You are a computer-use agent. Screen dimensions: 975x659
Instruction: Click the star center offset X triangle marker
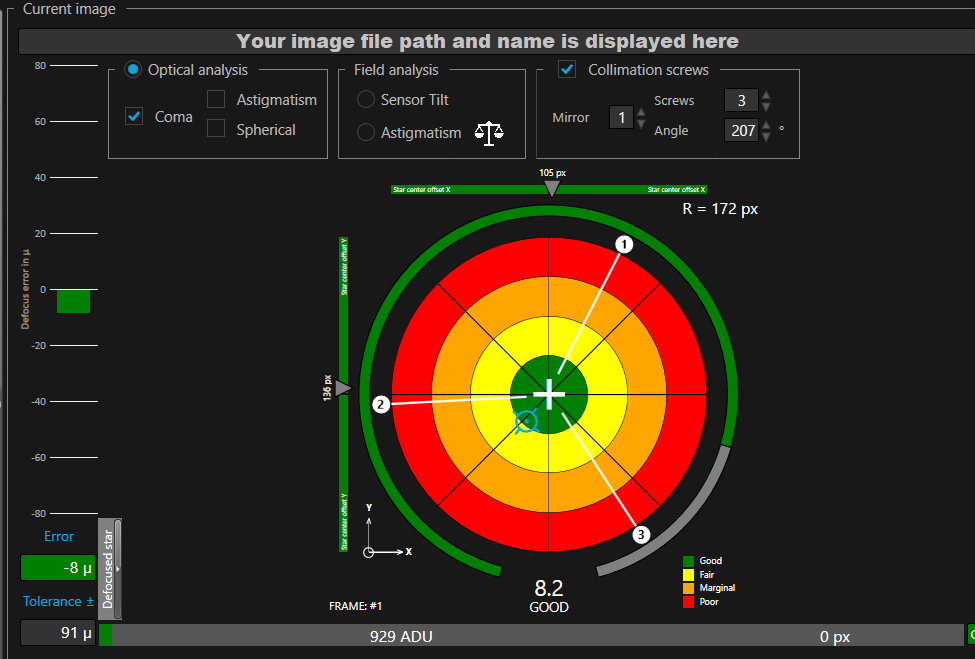click(551, 188)
